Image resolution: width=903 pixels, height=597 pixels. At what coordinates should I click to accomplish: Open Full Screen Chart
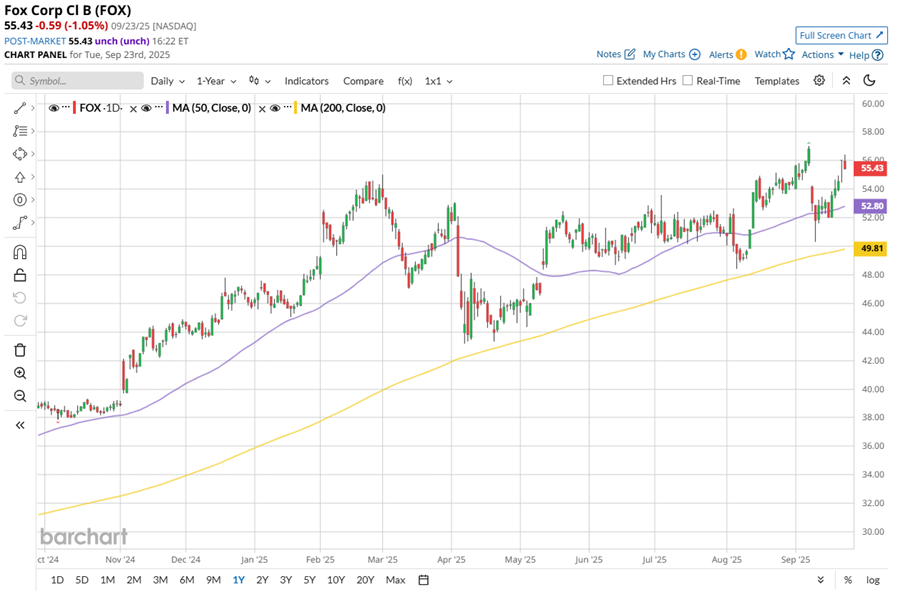[841, 35]
